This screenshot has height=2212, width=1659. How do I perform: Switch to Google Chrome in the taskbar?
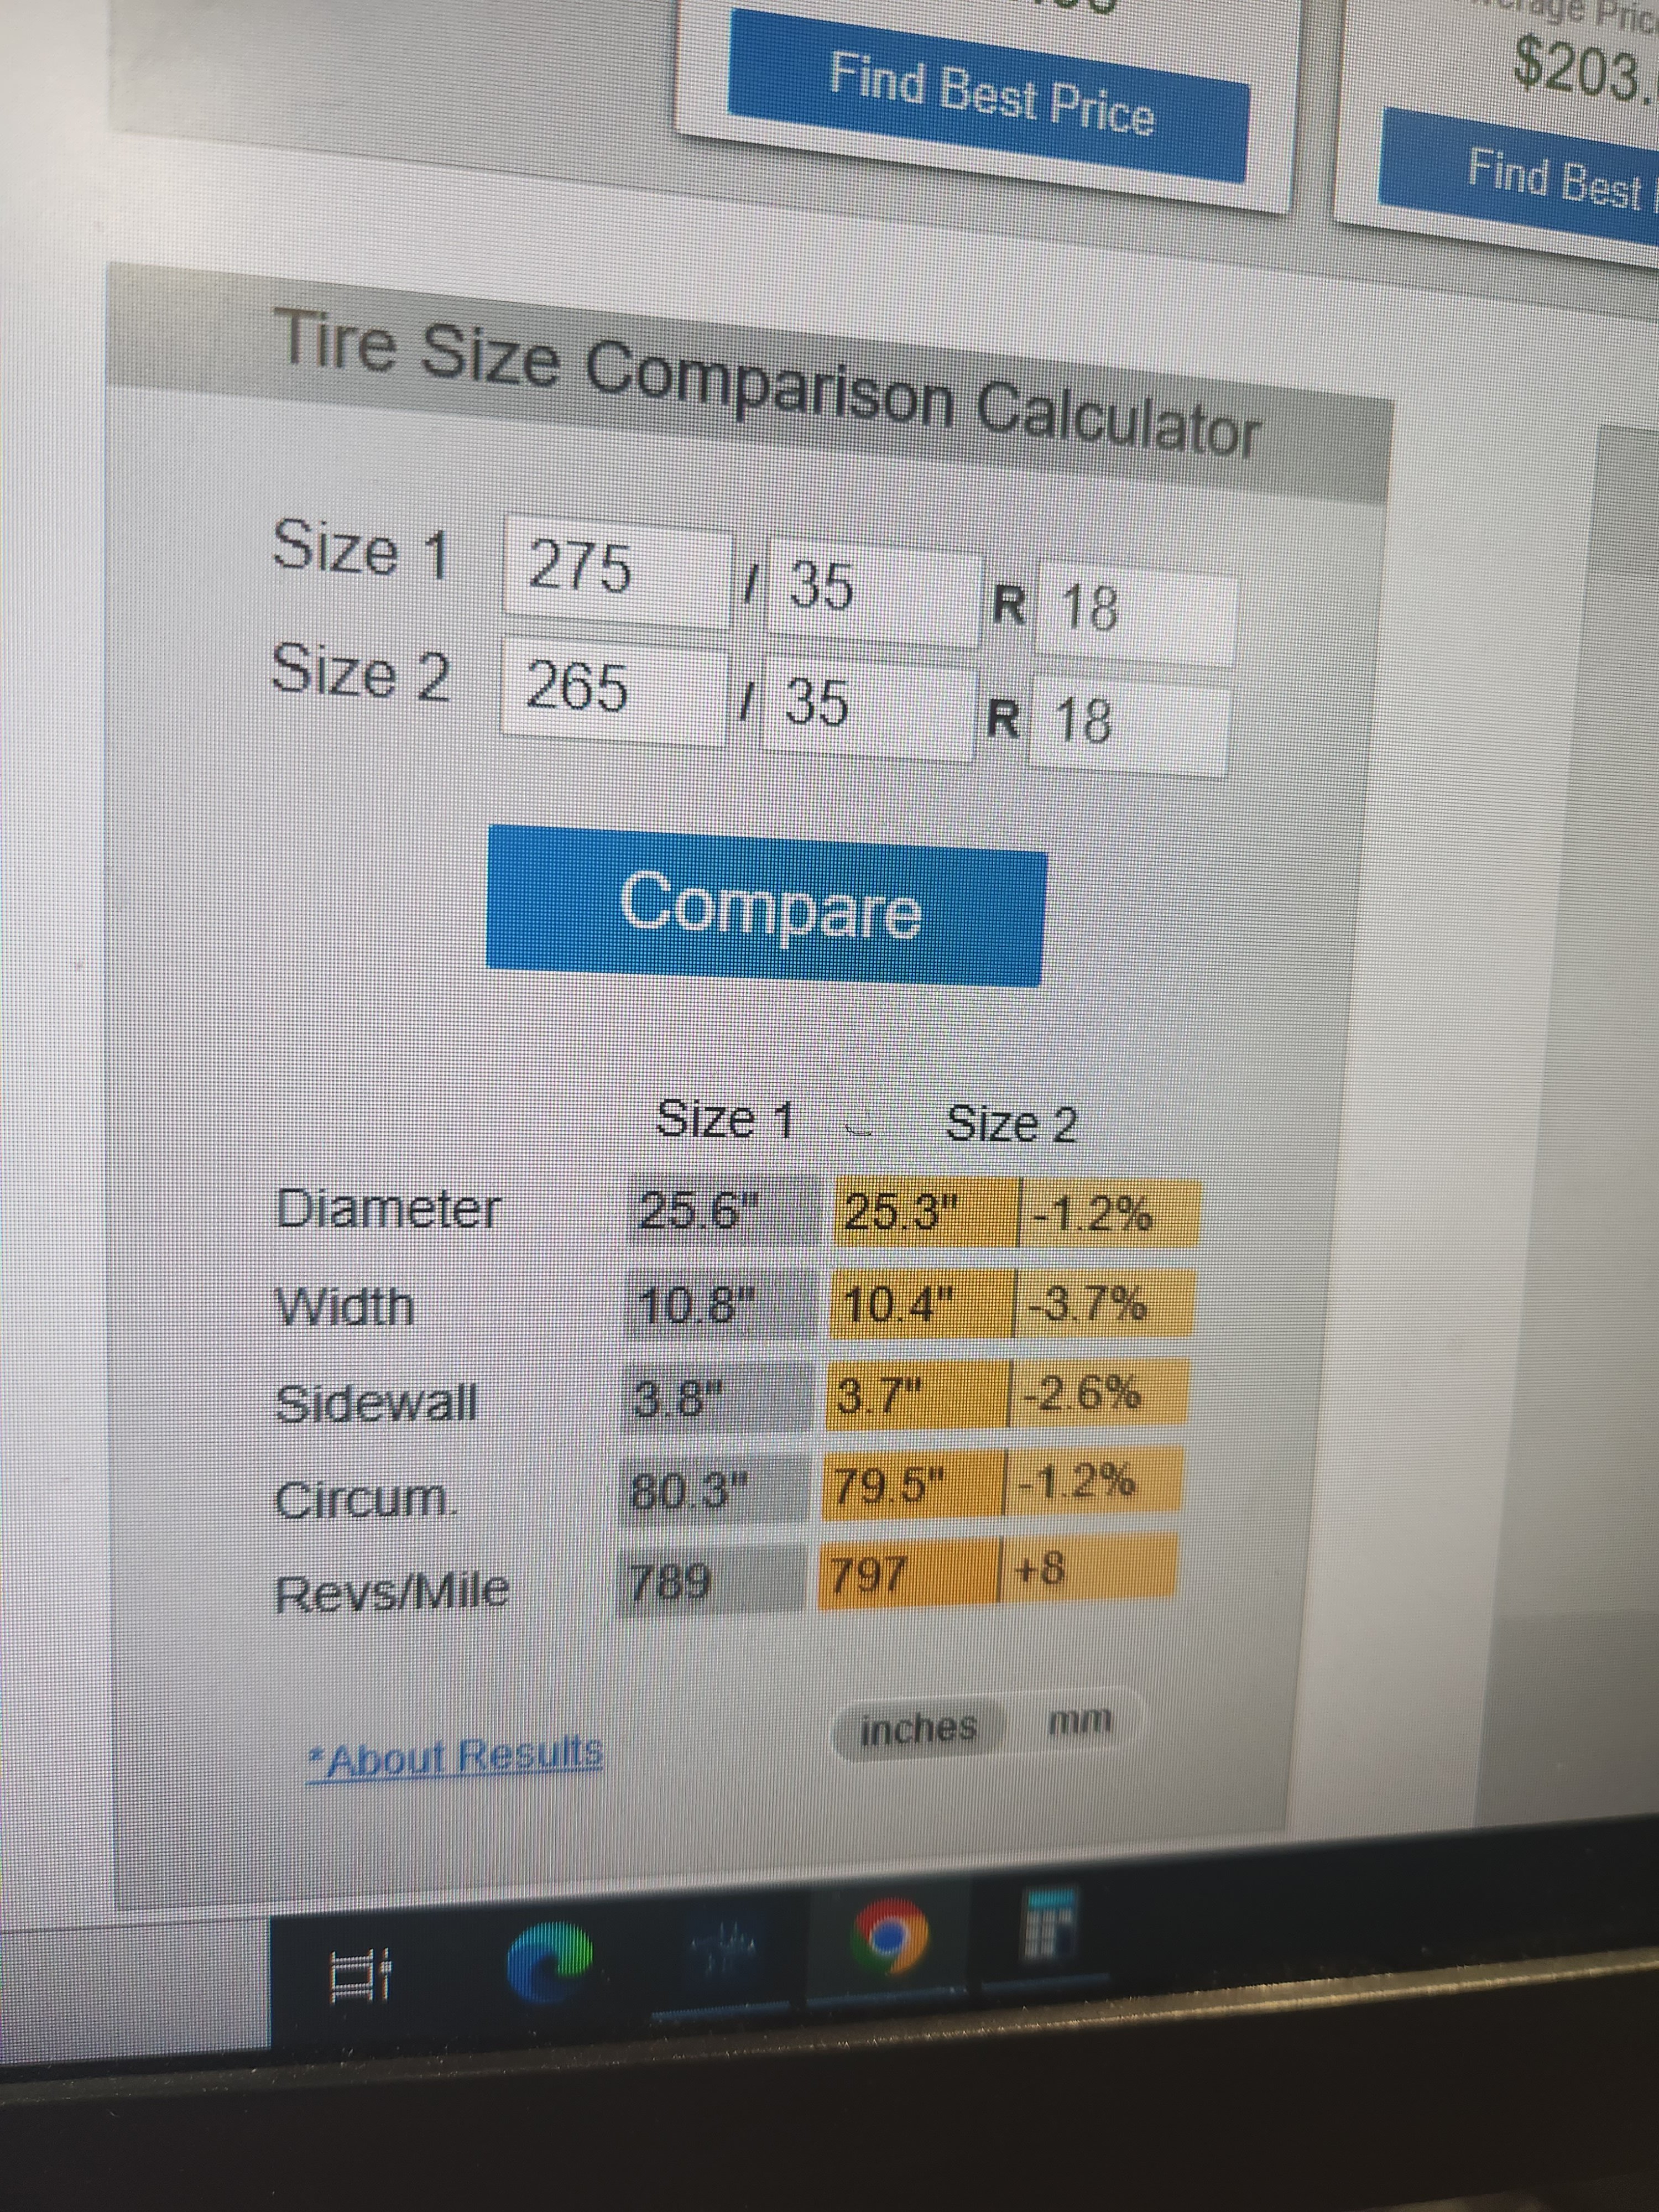coord(889,1938)
